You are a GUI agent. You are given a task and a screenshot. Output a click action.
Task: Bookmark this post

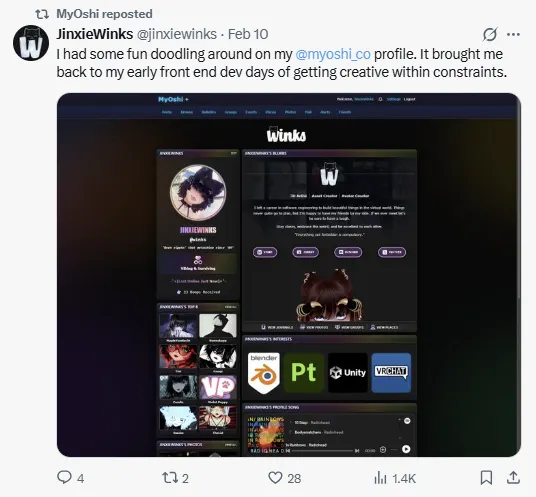pyautogui.click(x=486, y=478)
